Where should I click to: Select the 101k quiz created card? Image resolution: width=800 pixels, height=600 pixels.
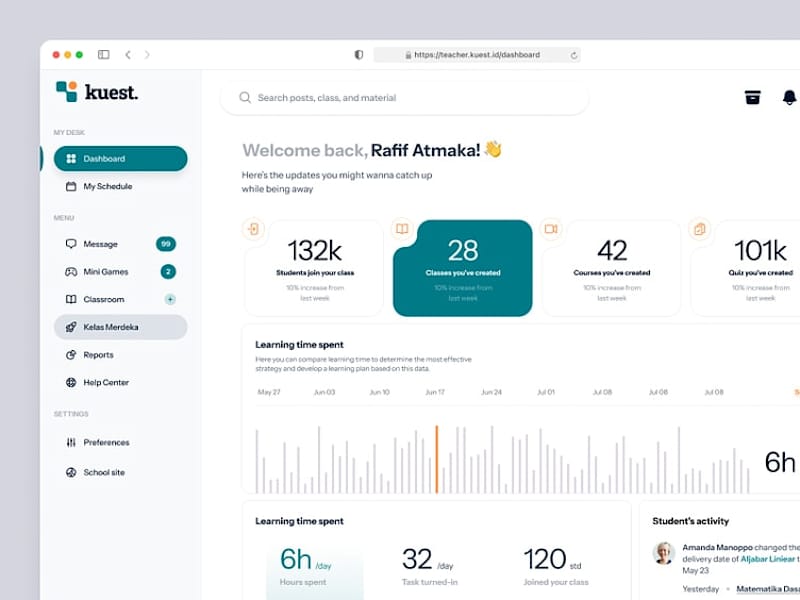[745, 268]
